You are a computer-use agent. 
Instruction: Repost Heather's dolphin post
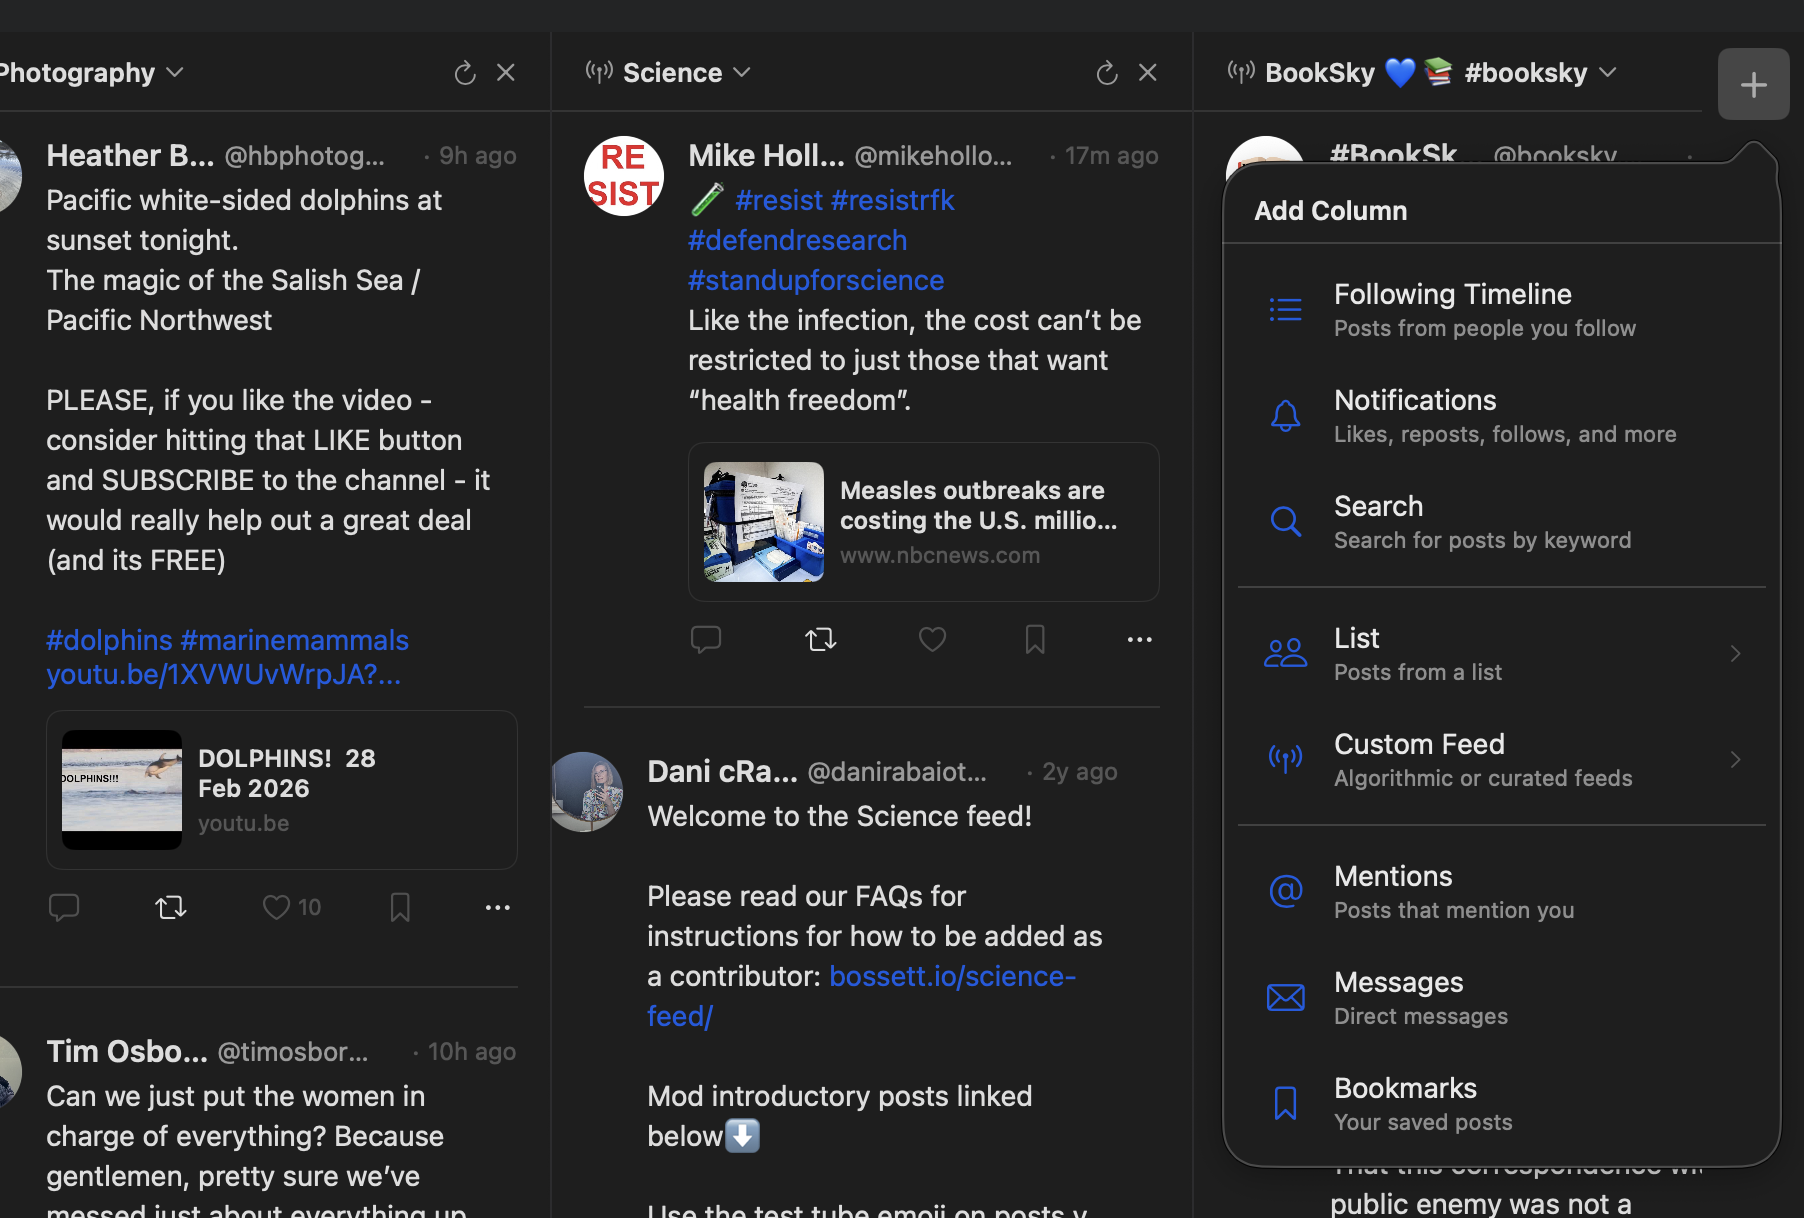tap(170, 907)
